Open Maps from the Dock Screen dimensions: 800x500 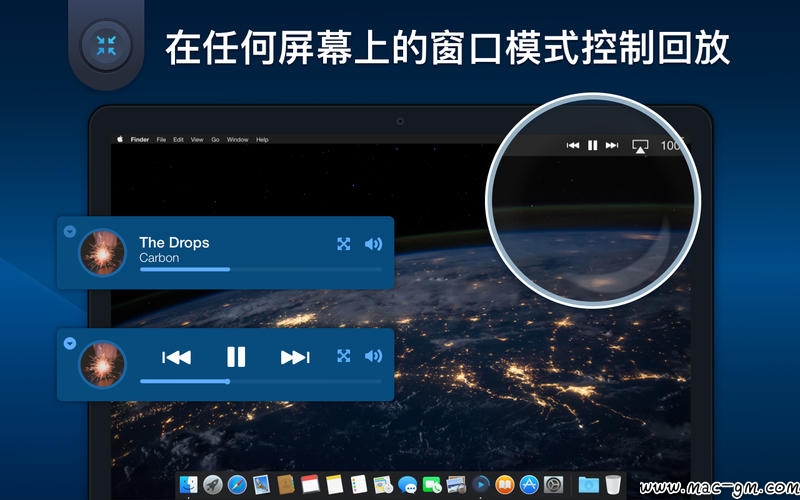tap(383, 484)
